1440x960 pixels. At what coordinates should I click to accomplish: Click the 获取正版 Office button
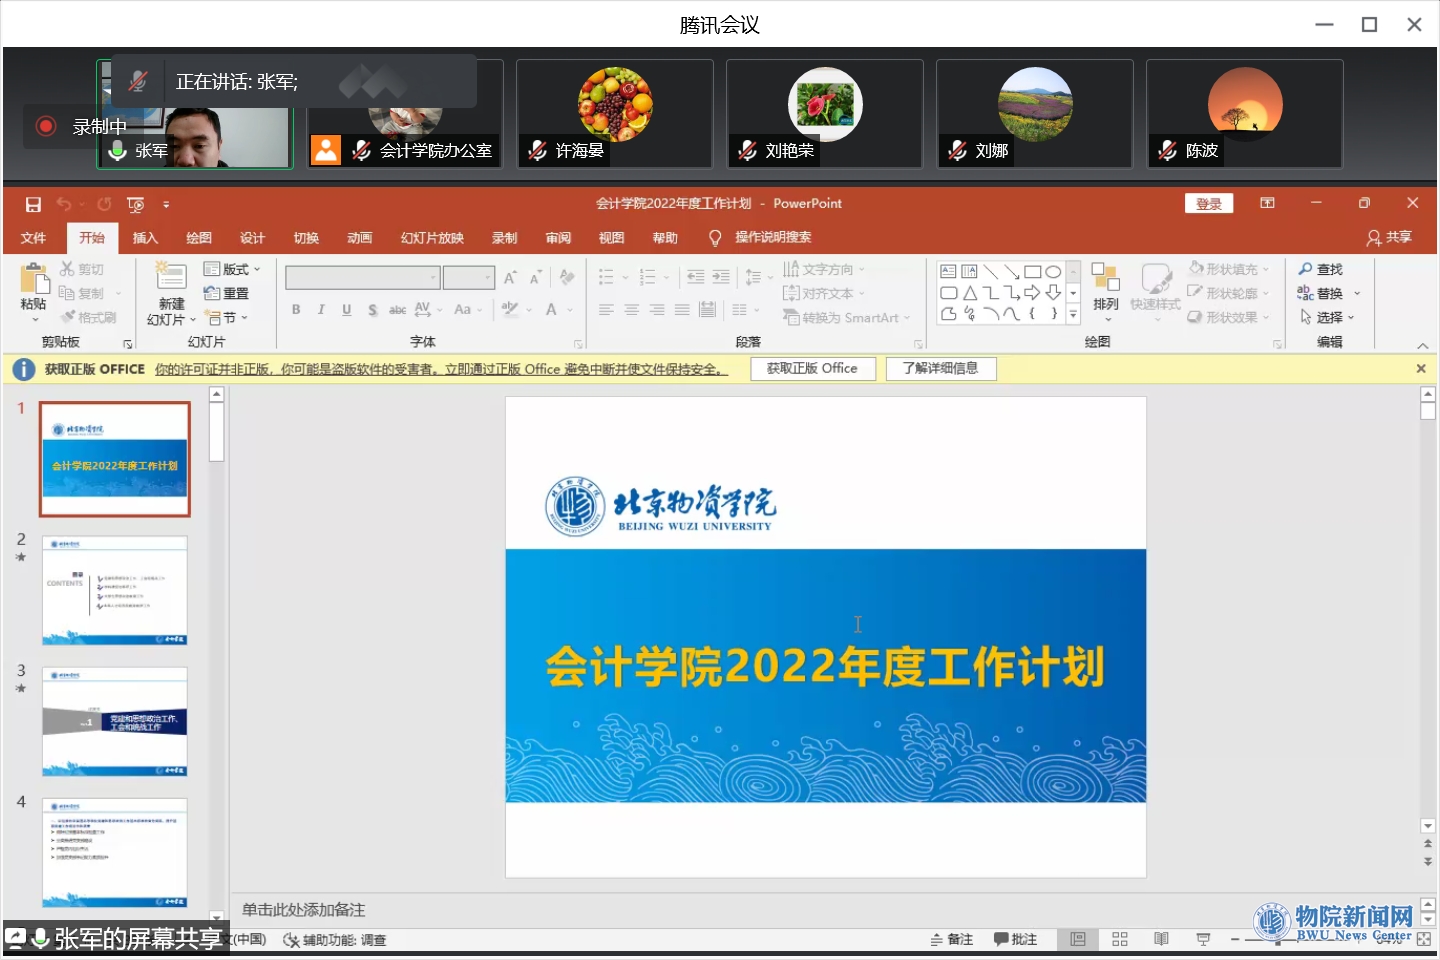pyautogui.click(x=812, y=369)
